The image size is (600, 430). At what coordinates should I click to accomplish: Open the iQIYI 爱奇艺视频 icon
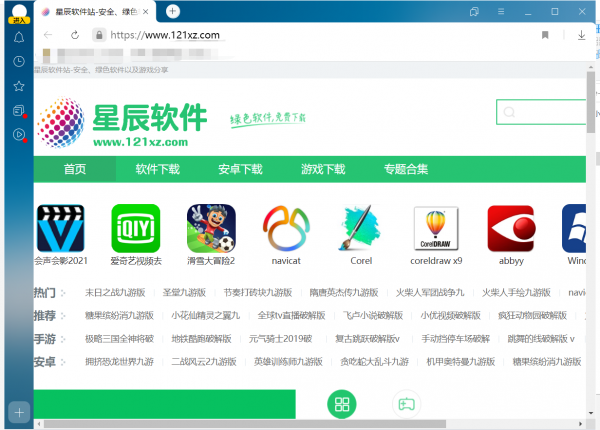135,228
